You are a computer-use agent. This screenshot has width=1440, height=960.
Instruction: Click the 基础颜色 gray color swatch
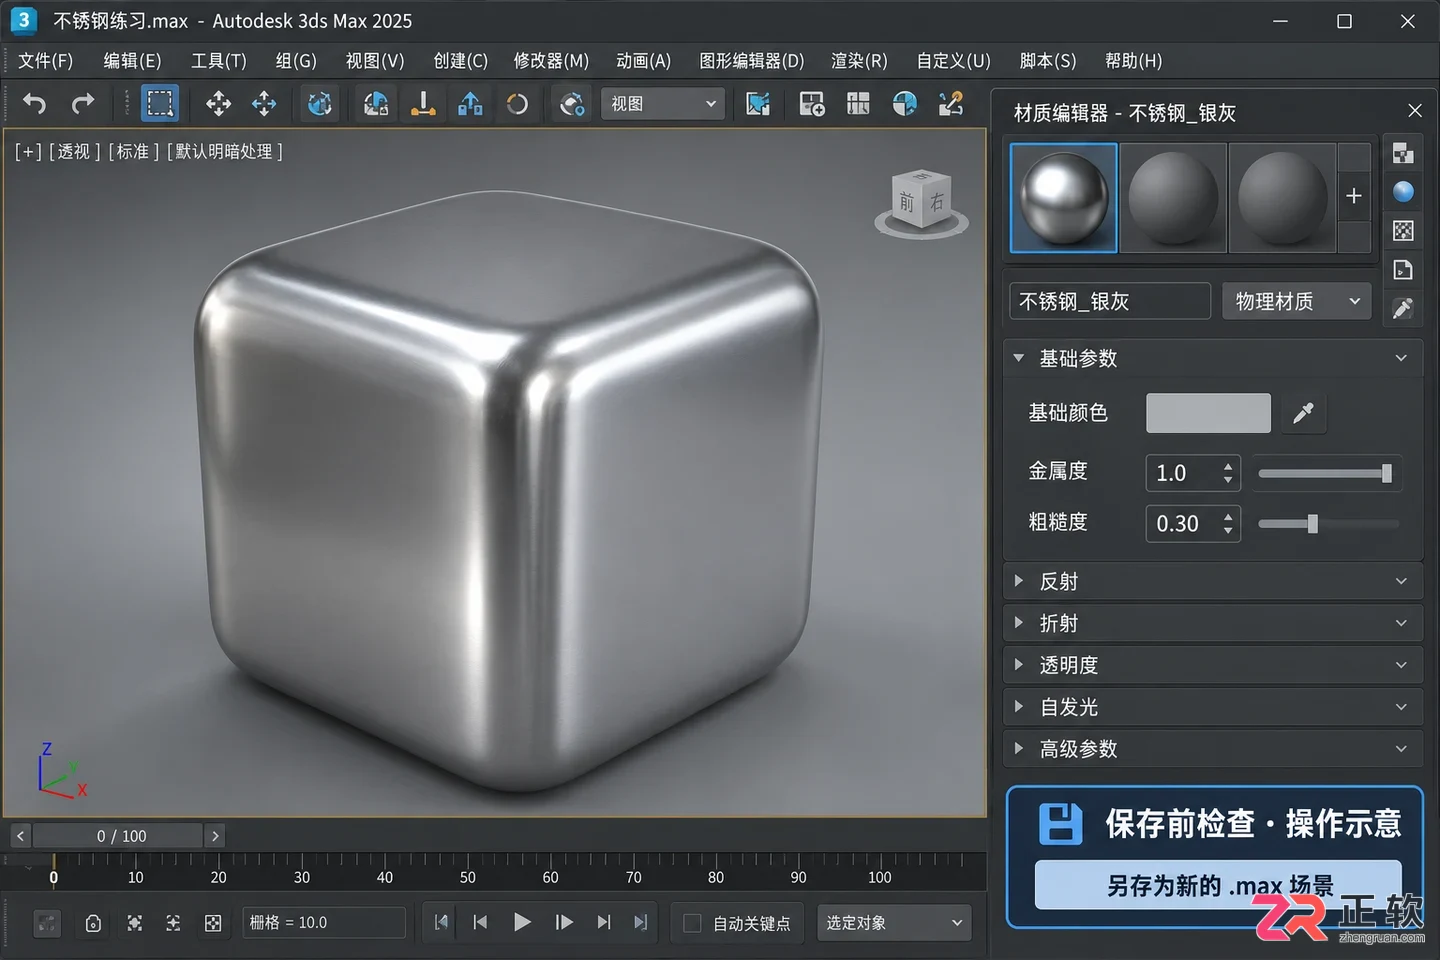tap(1208, 413)
